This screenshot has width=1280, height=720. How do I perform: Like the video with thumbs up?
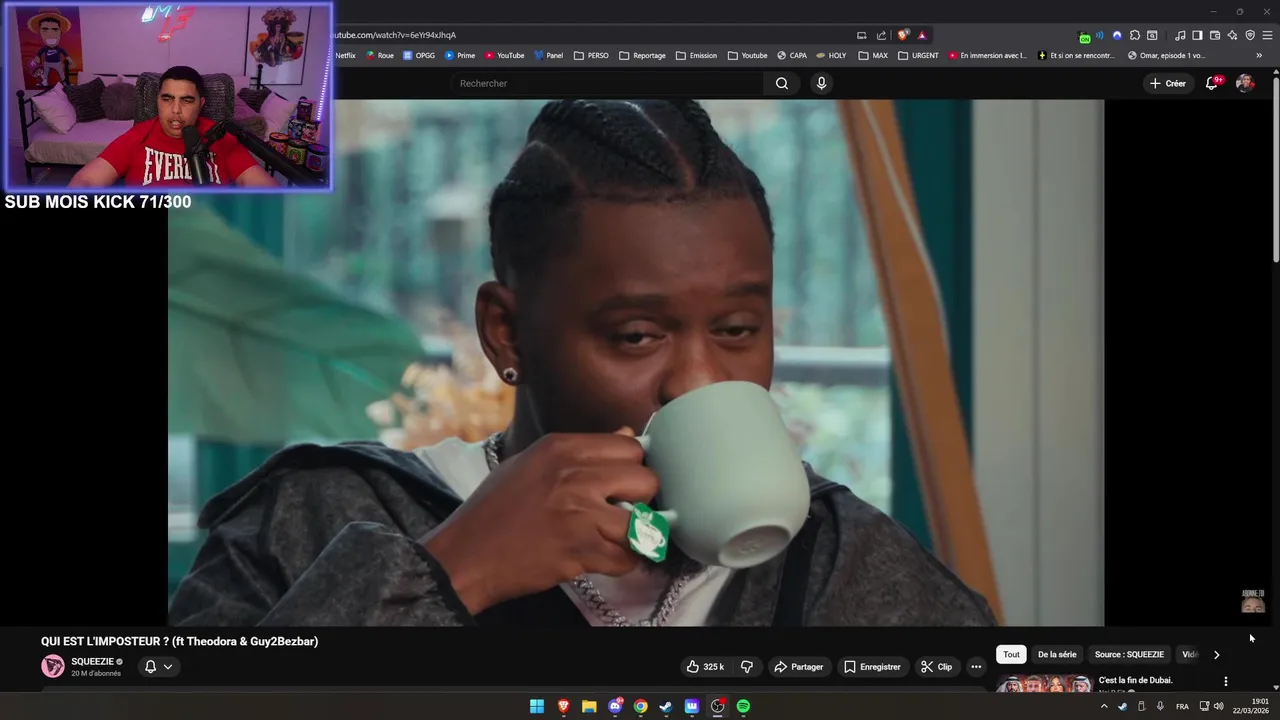pos(706,667)
